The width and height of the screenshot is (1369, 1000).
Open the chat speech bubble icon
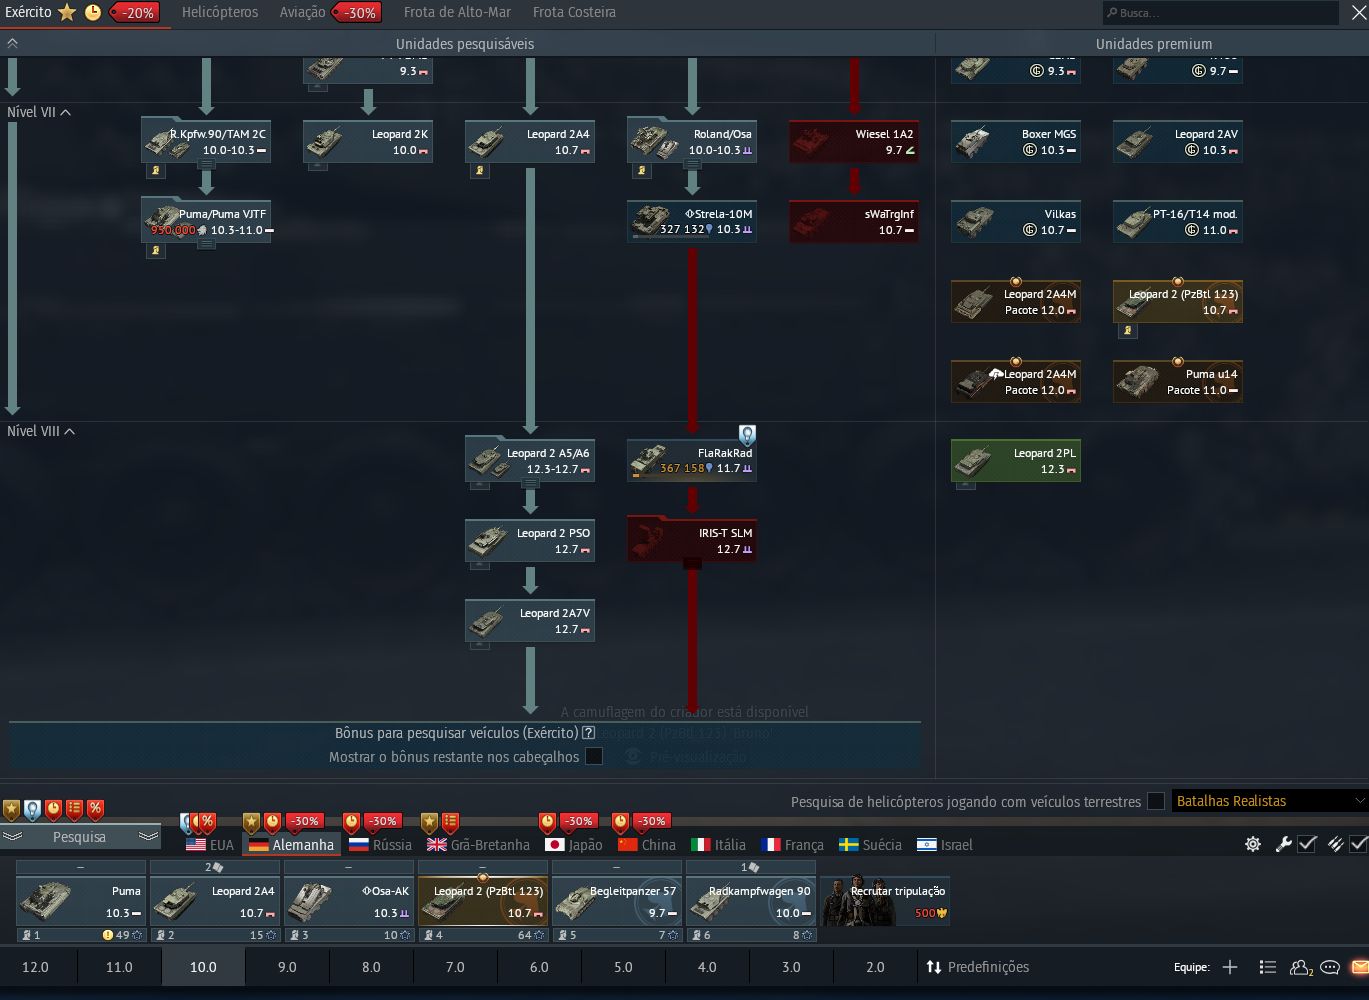[1330, 967]
